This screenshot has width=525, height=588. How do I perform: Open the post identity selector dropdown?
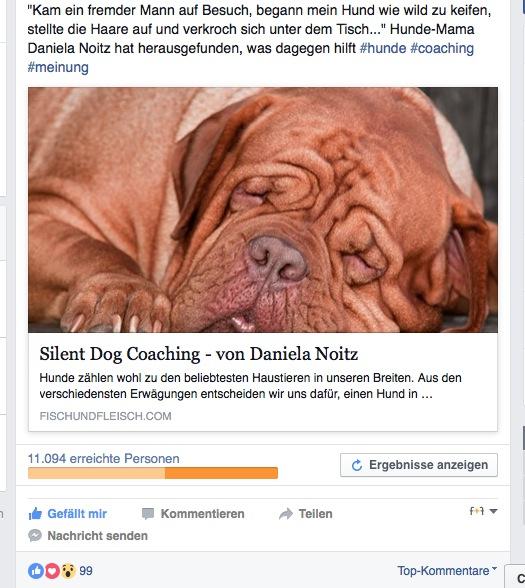coord(483,511)
